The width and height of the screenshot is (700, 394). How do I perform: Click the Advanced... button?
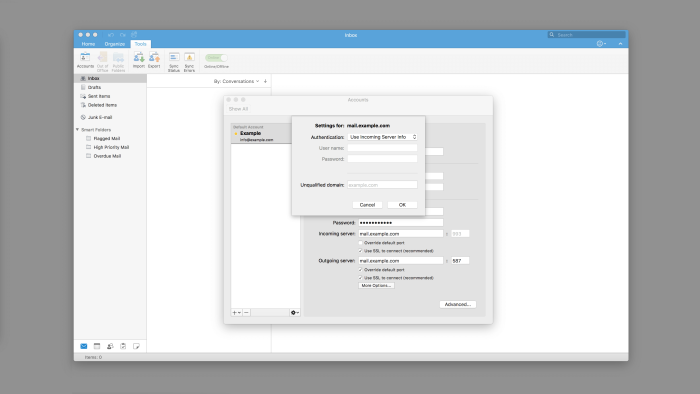(x=458, y=304)
